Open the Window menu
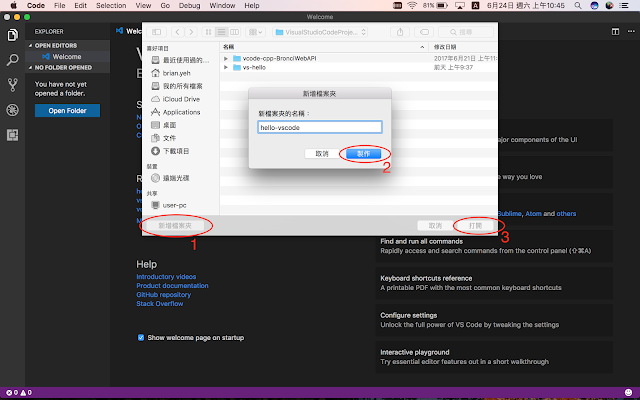 pos(222,5)
